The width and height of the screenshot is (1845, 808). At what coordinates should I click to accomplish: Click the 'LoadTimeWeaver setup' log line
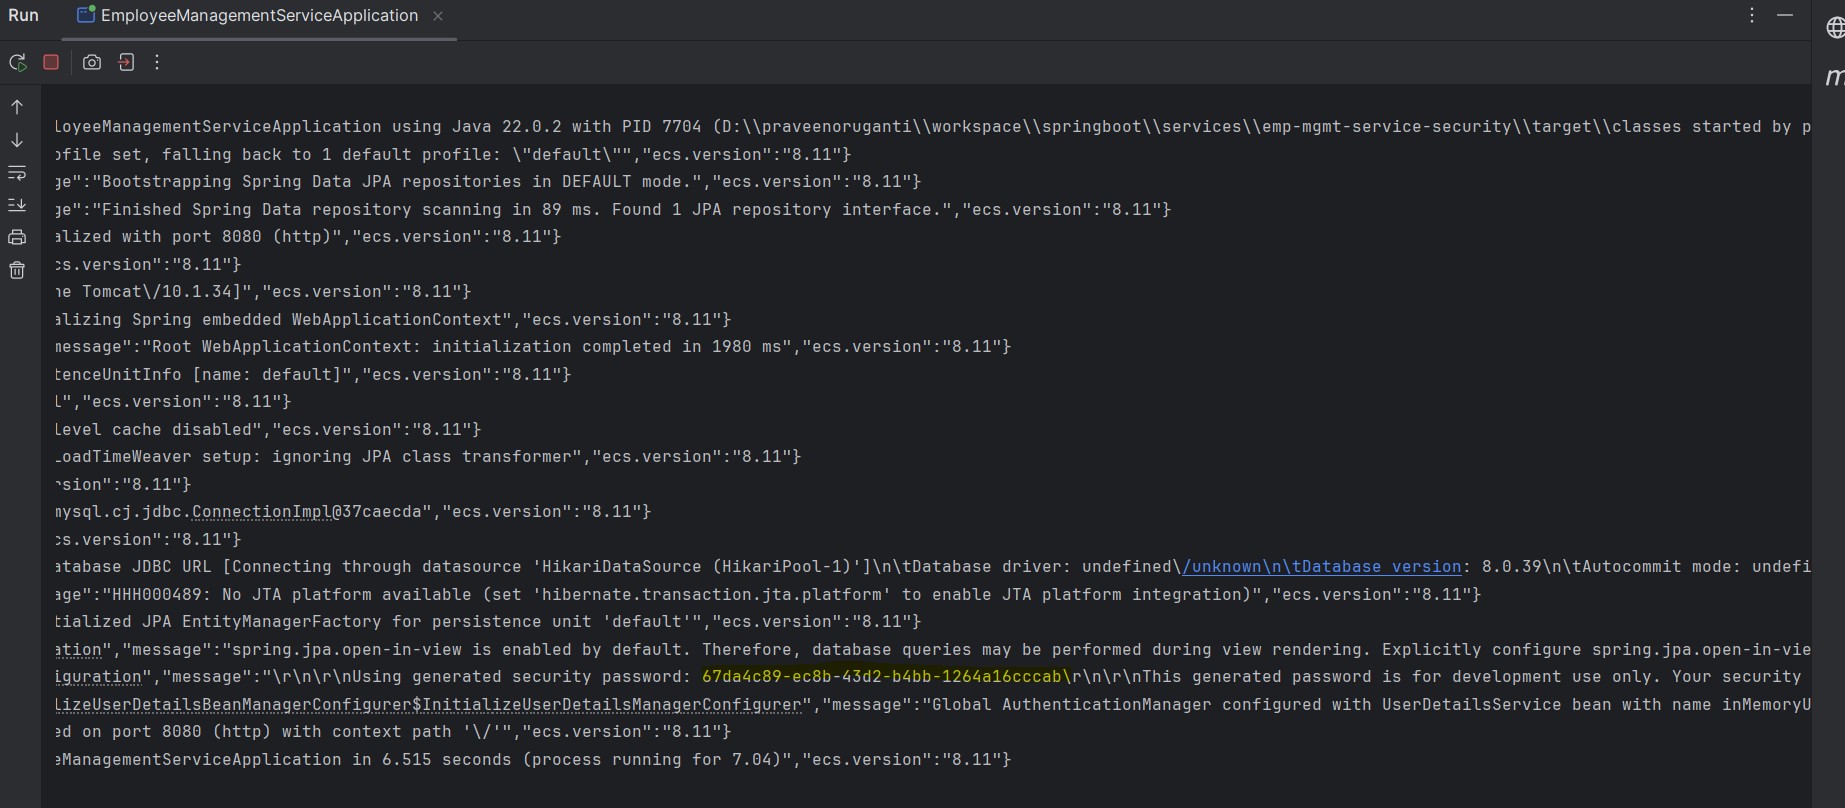[428, 457]
